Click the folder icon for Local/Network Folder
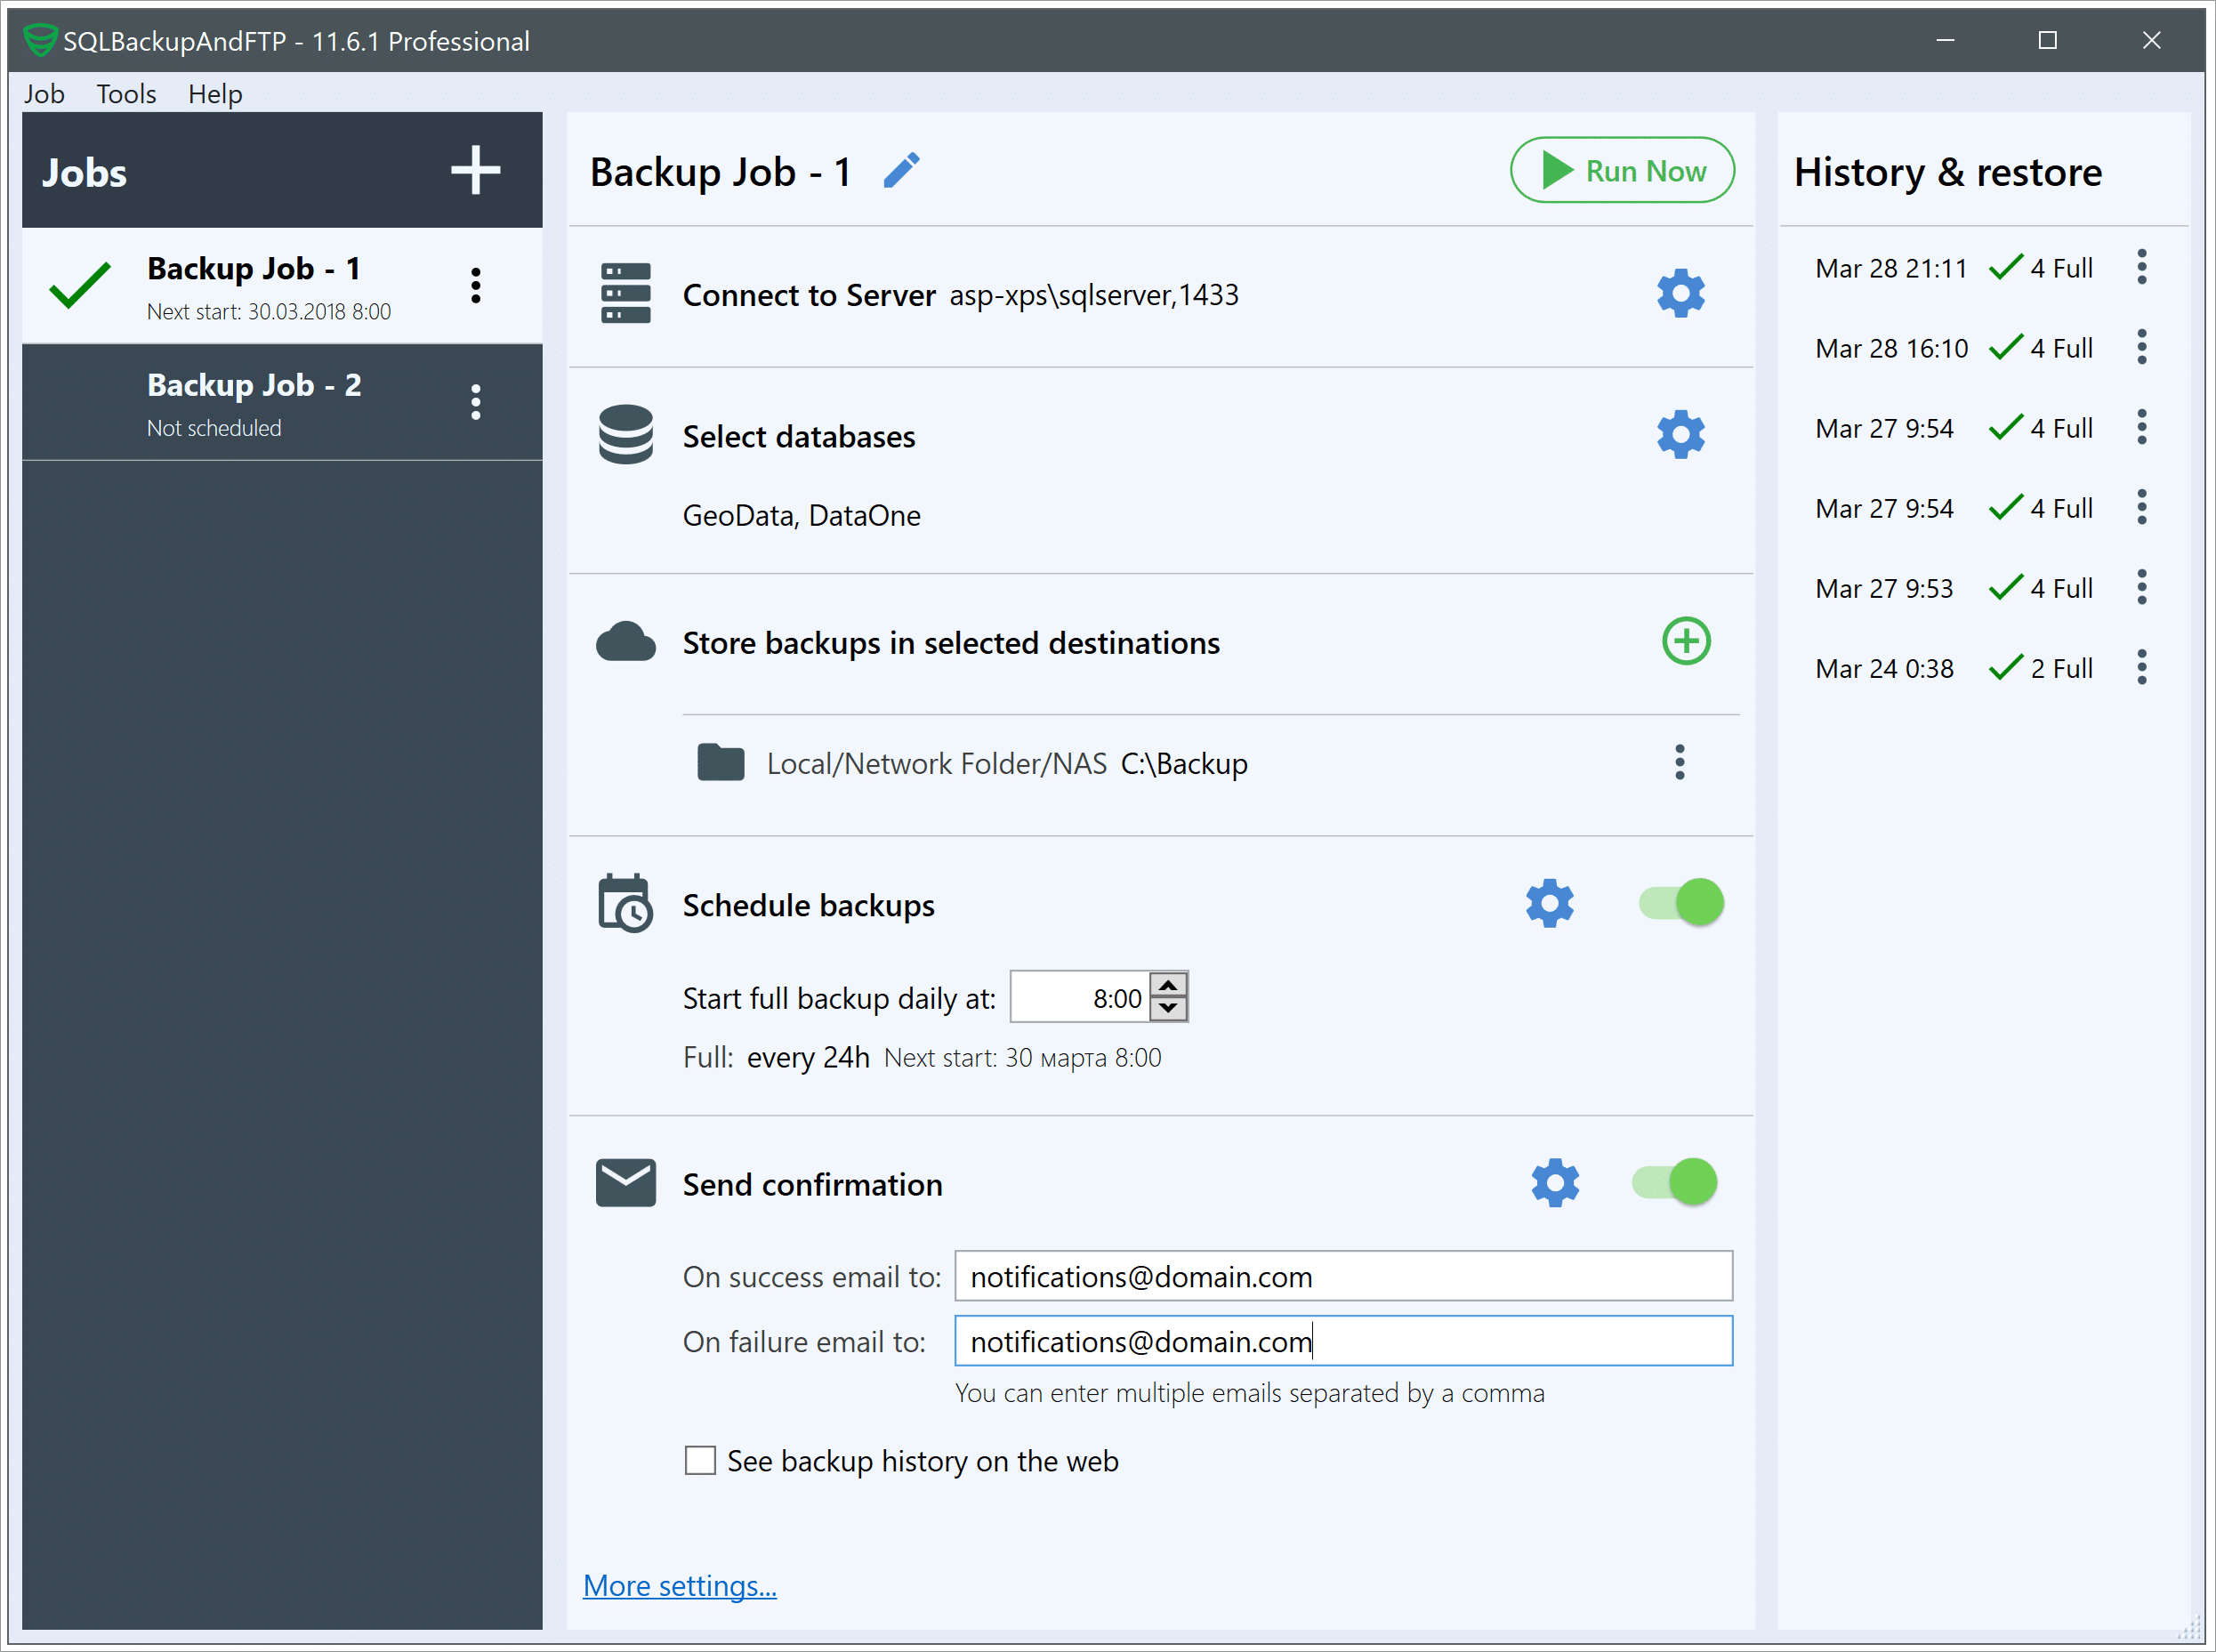The width and height of the screenshot is (2216, 1652). pyautogui.click(x=720, y=763)
